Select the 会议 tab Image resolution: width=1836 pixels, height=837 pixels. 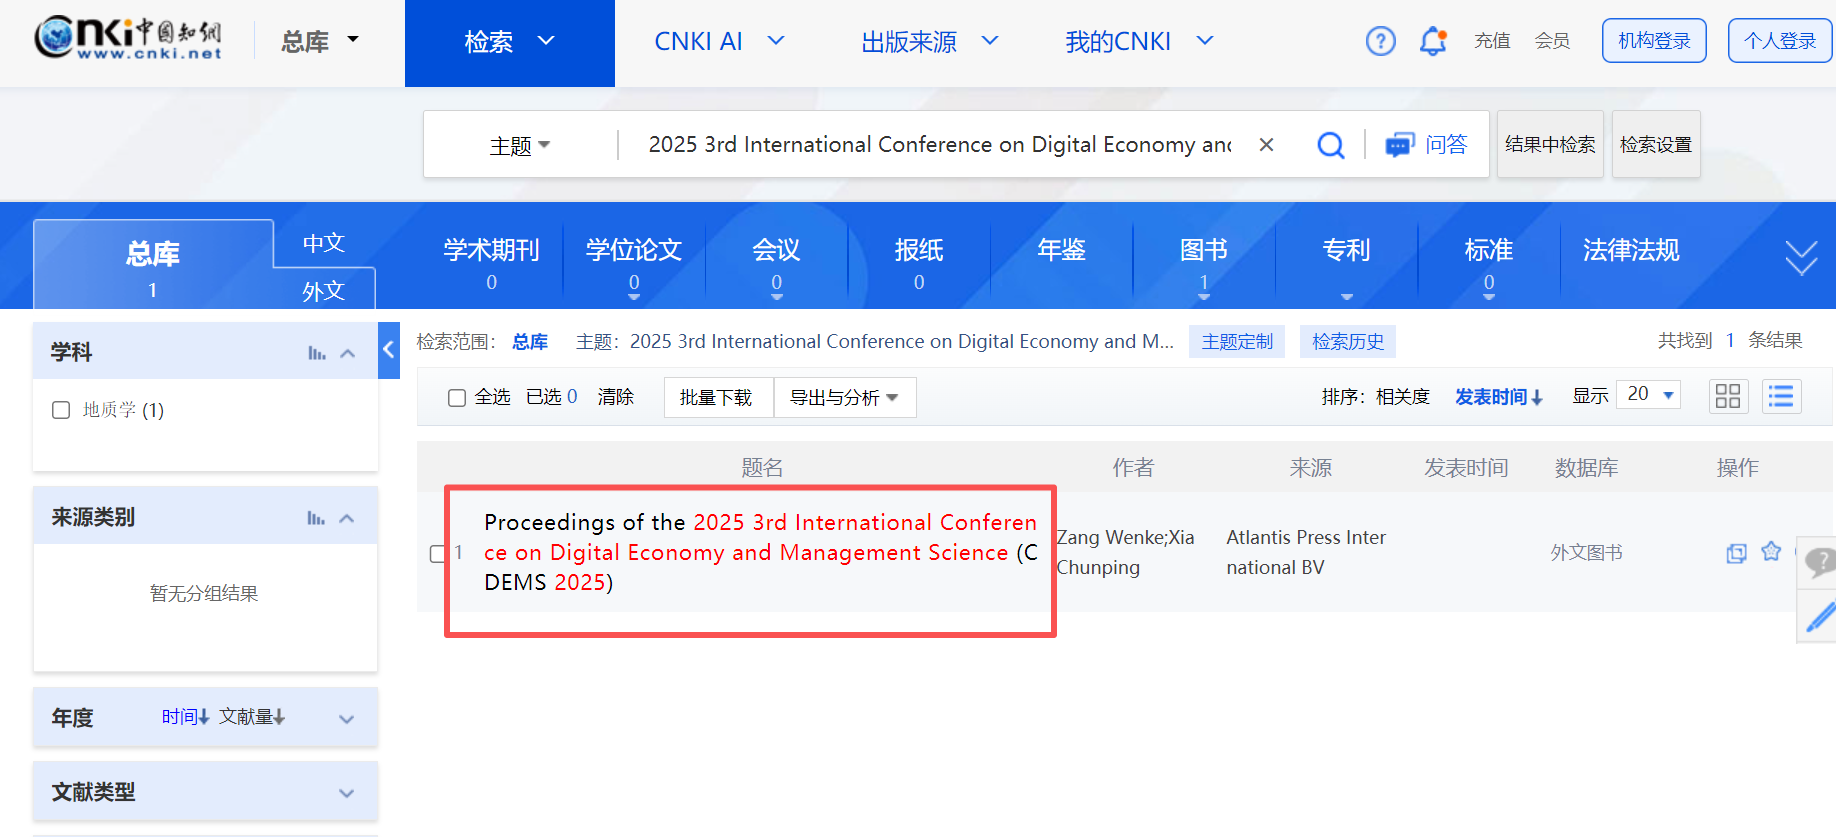pos(777,263)
